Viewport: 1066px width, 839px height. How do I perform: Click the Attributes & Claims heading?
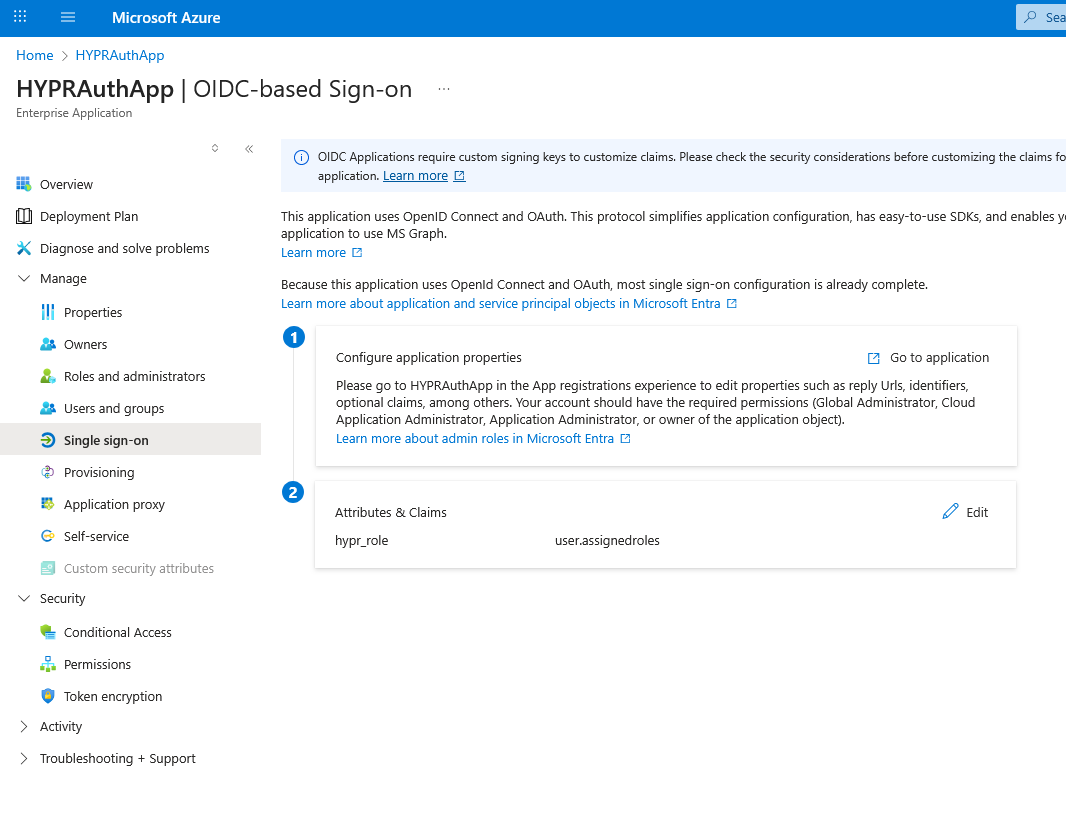(x=391, y=512)
